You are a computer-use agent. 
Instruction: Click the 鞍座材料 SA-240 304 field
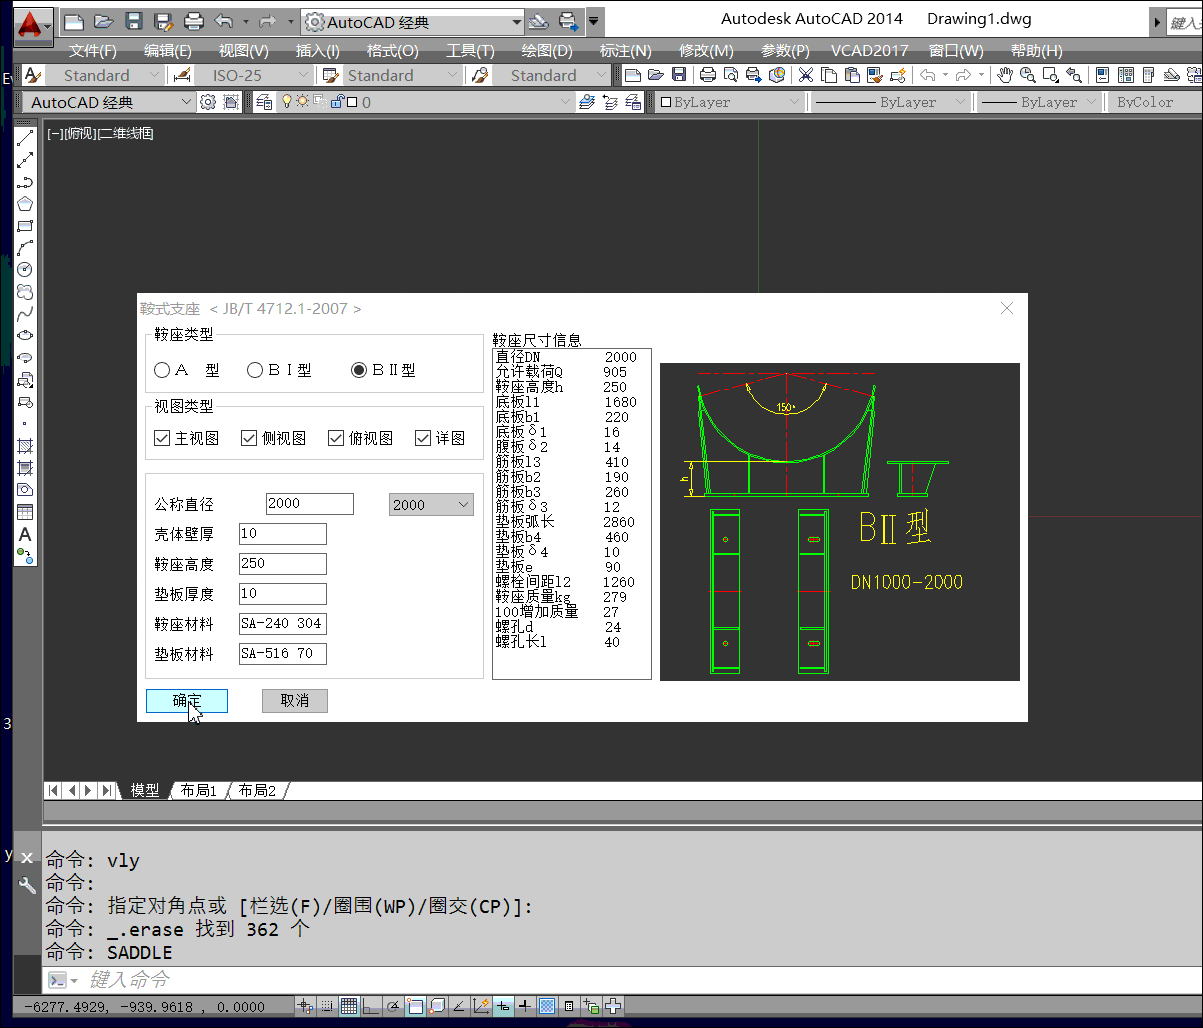click(283, 624)
